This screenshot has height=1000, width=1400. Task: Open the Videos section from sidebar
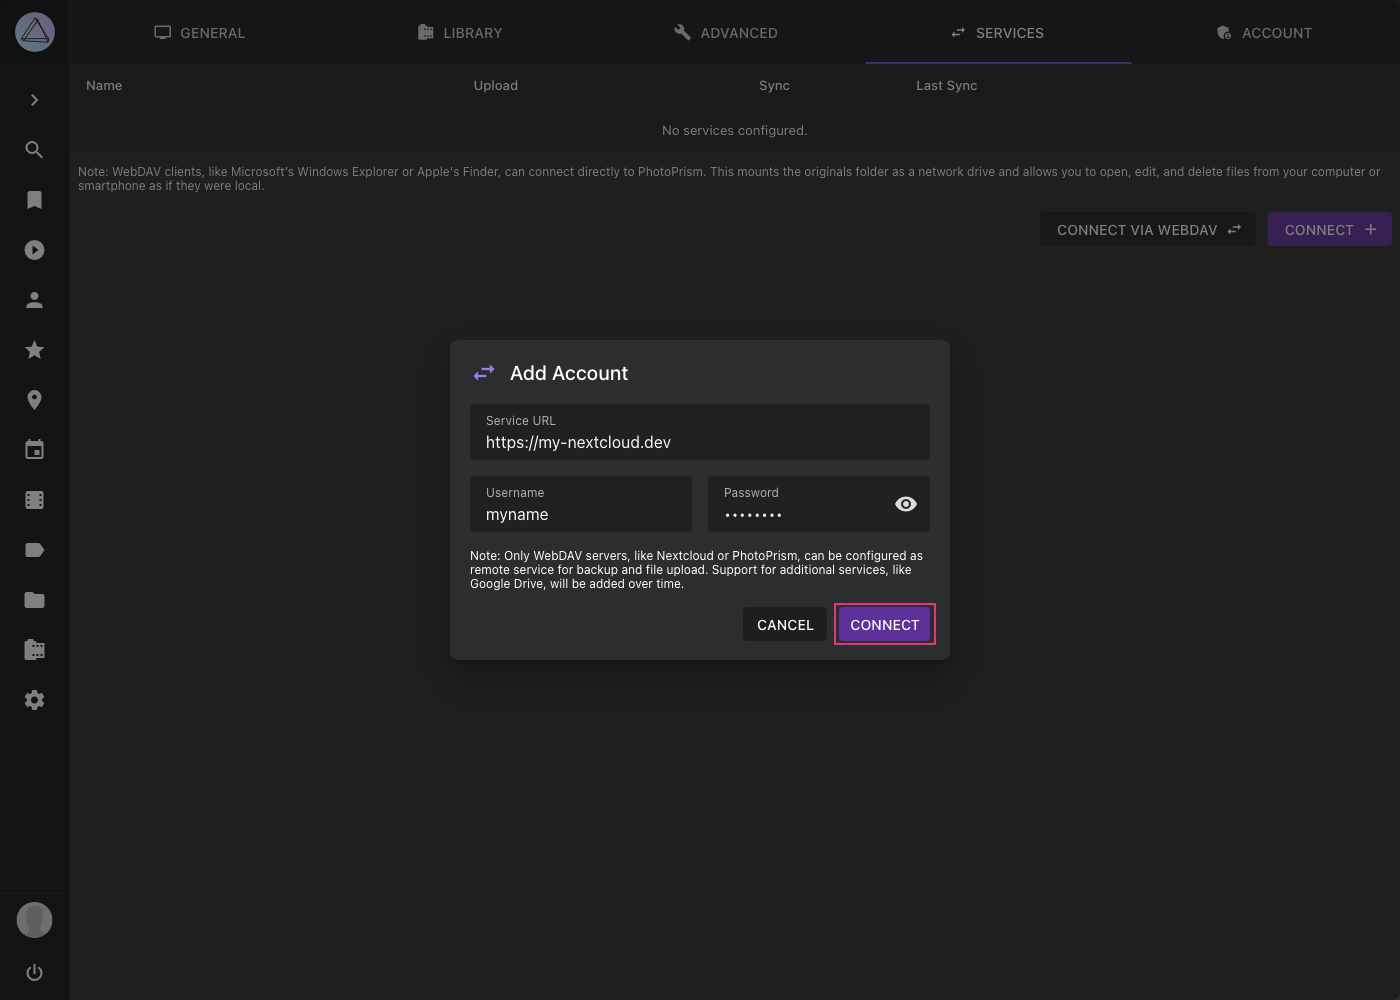click(x=34, y=250)
